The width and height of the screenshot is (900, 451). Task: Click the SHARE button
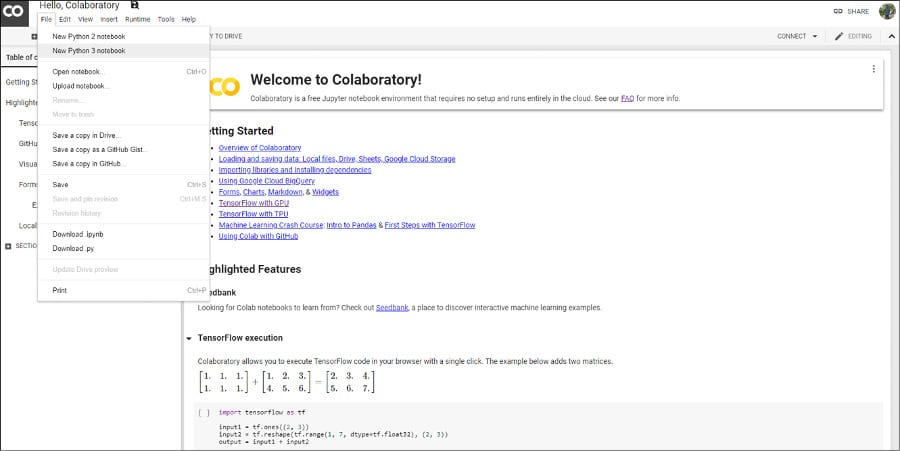pyautogui.click(x=857, y=11)
